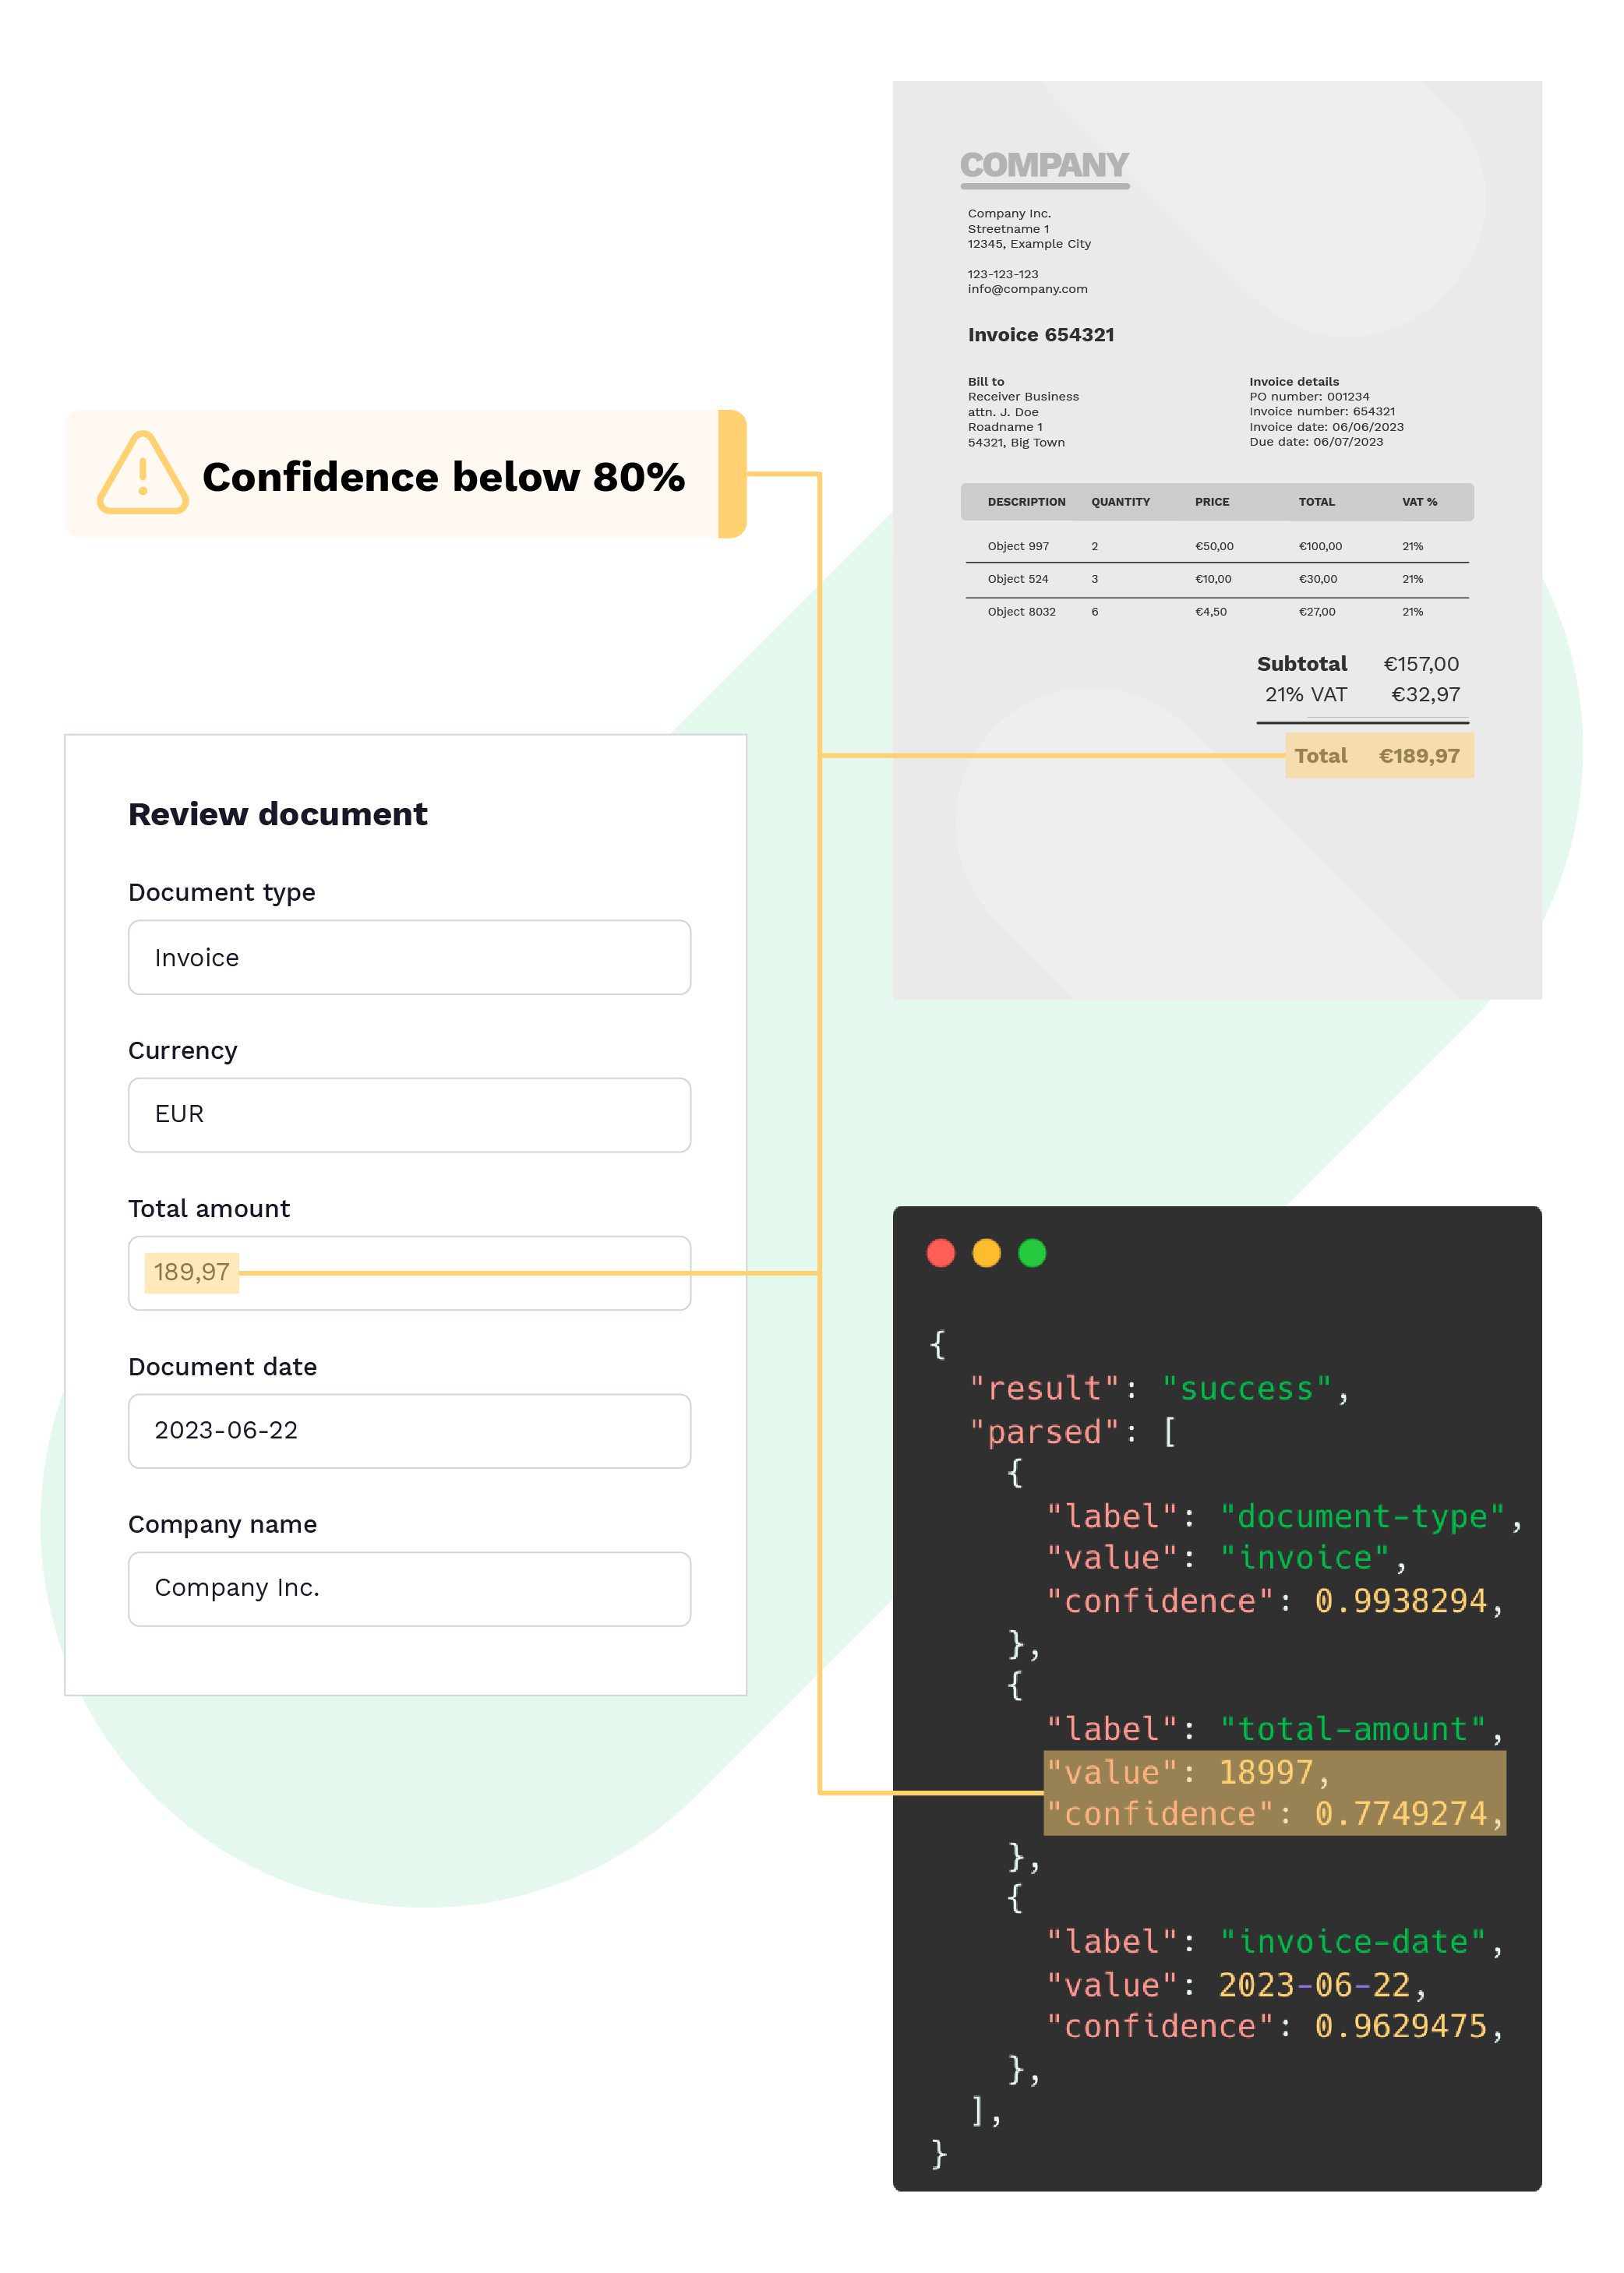Click the Object 8032 table row

pos(1021,612)
